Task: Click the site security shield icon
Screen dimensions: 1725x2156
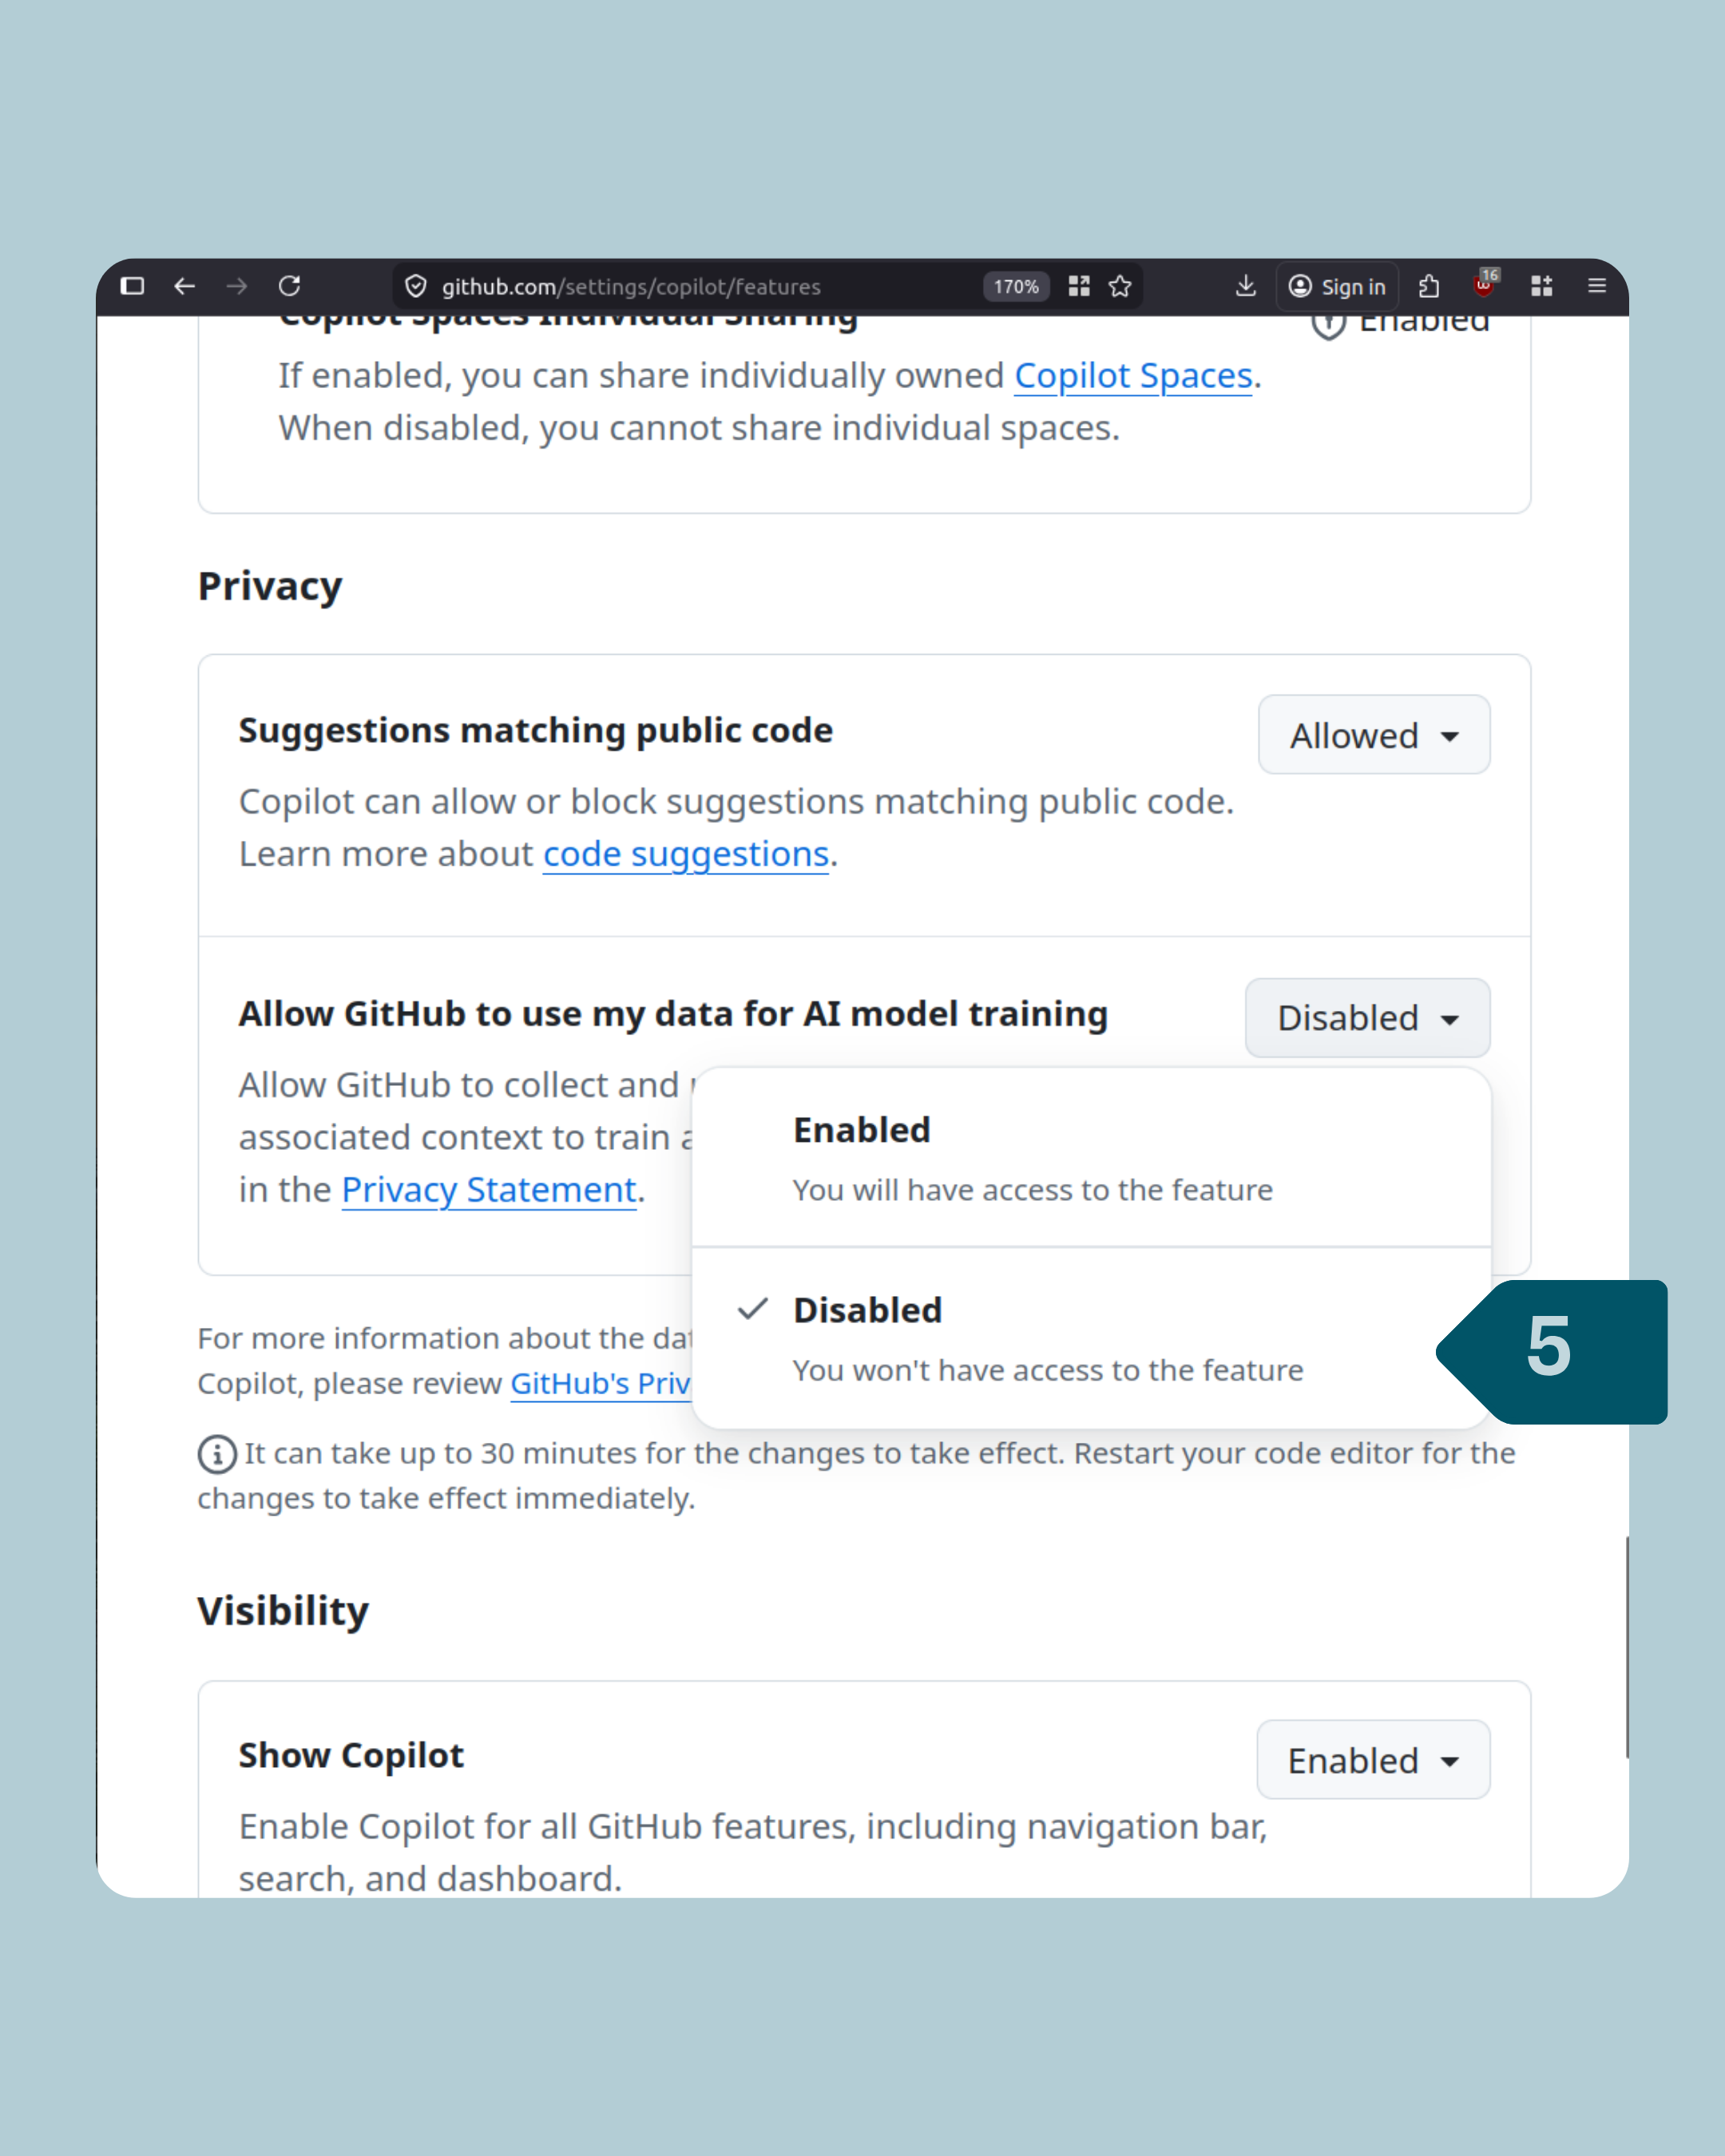Action: [x=416, y=287]
